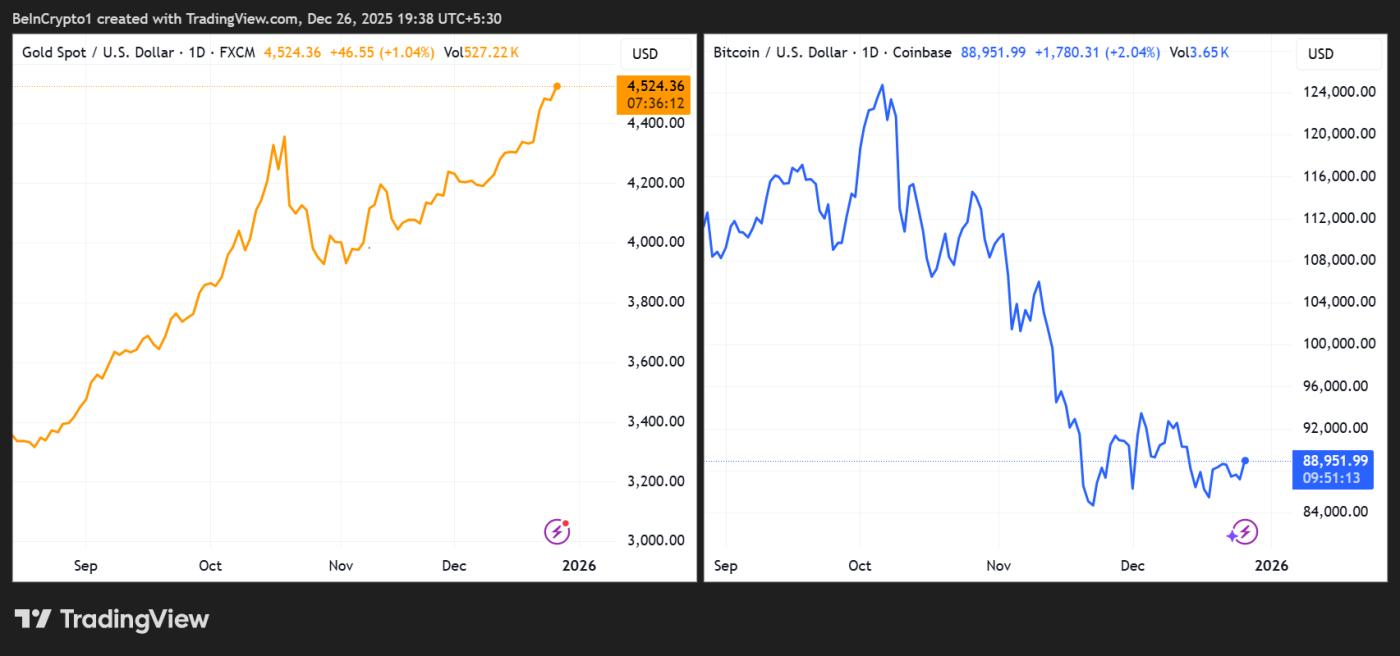
Task: Click the 2026 label on the gold time axis
Action: (x=580, y=565)
